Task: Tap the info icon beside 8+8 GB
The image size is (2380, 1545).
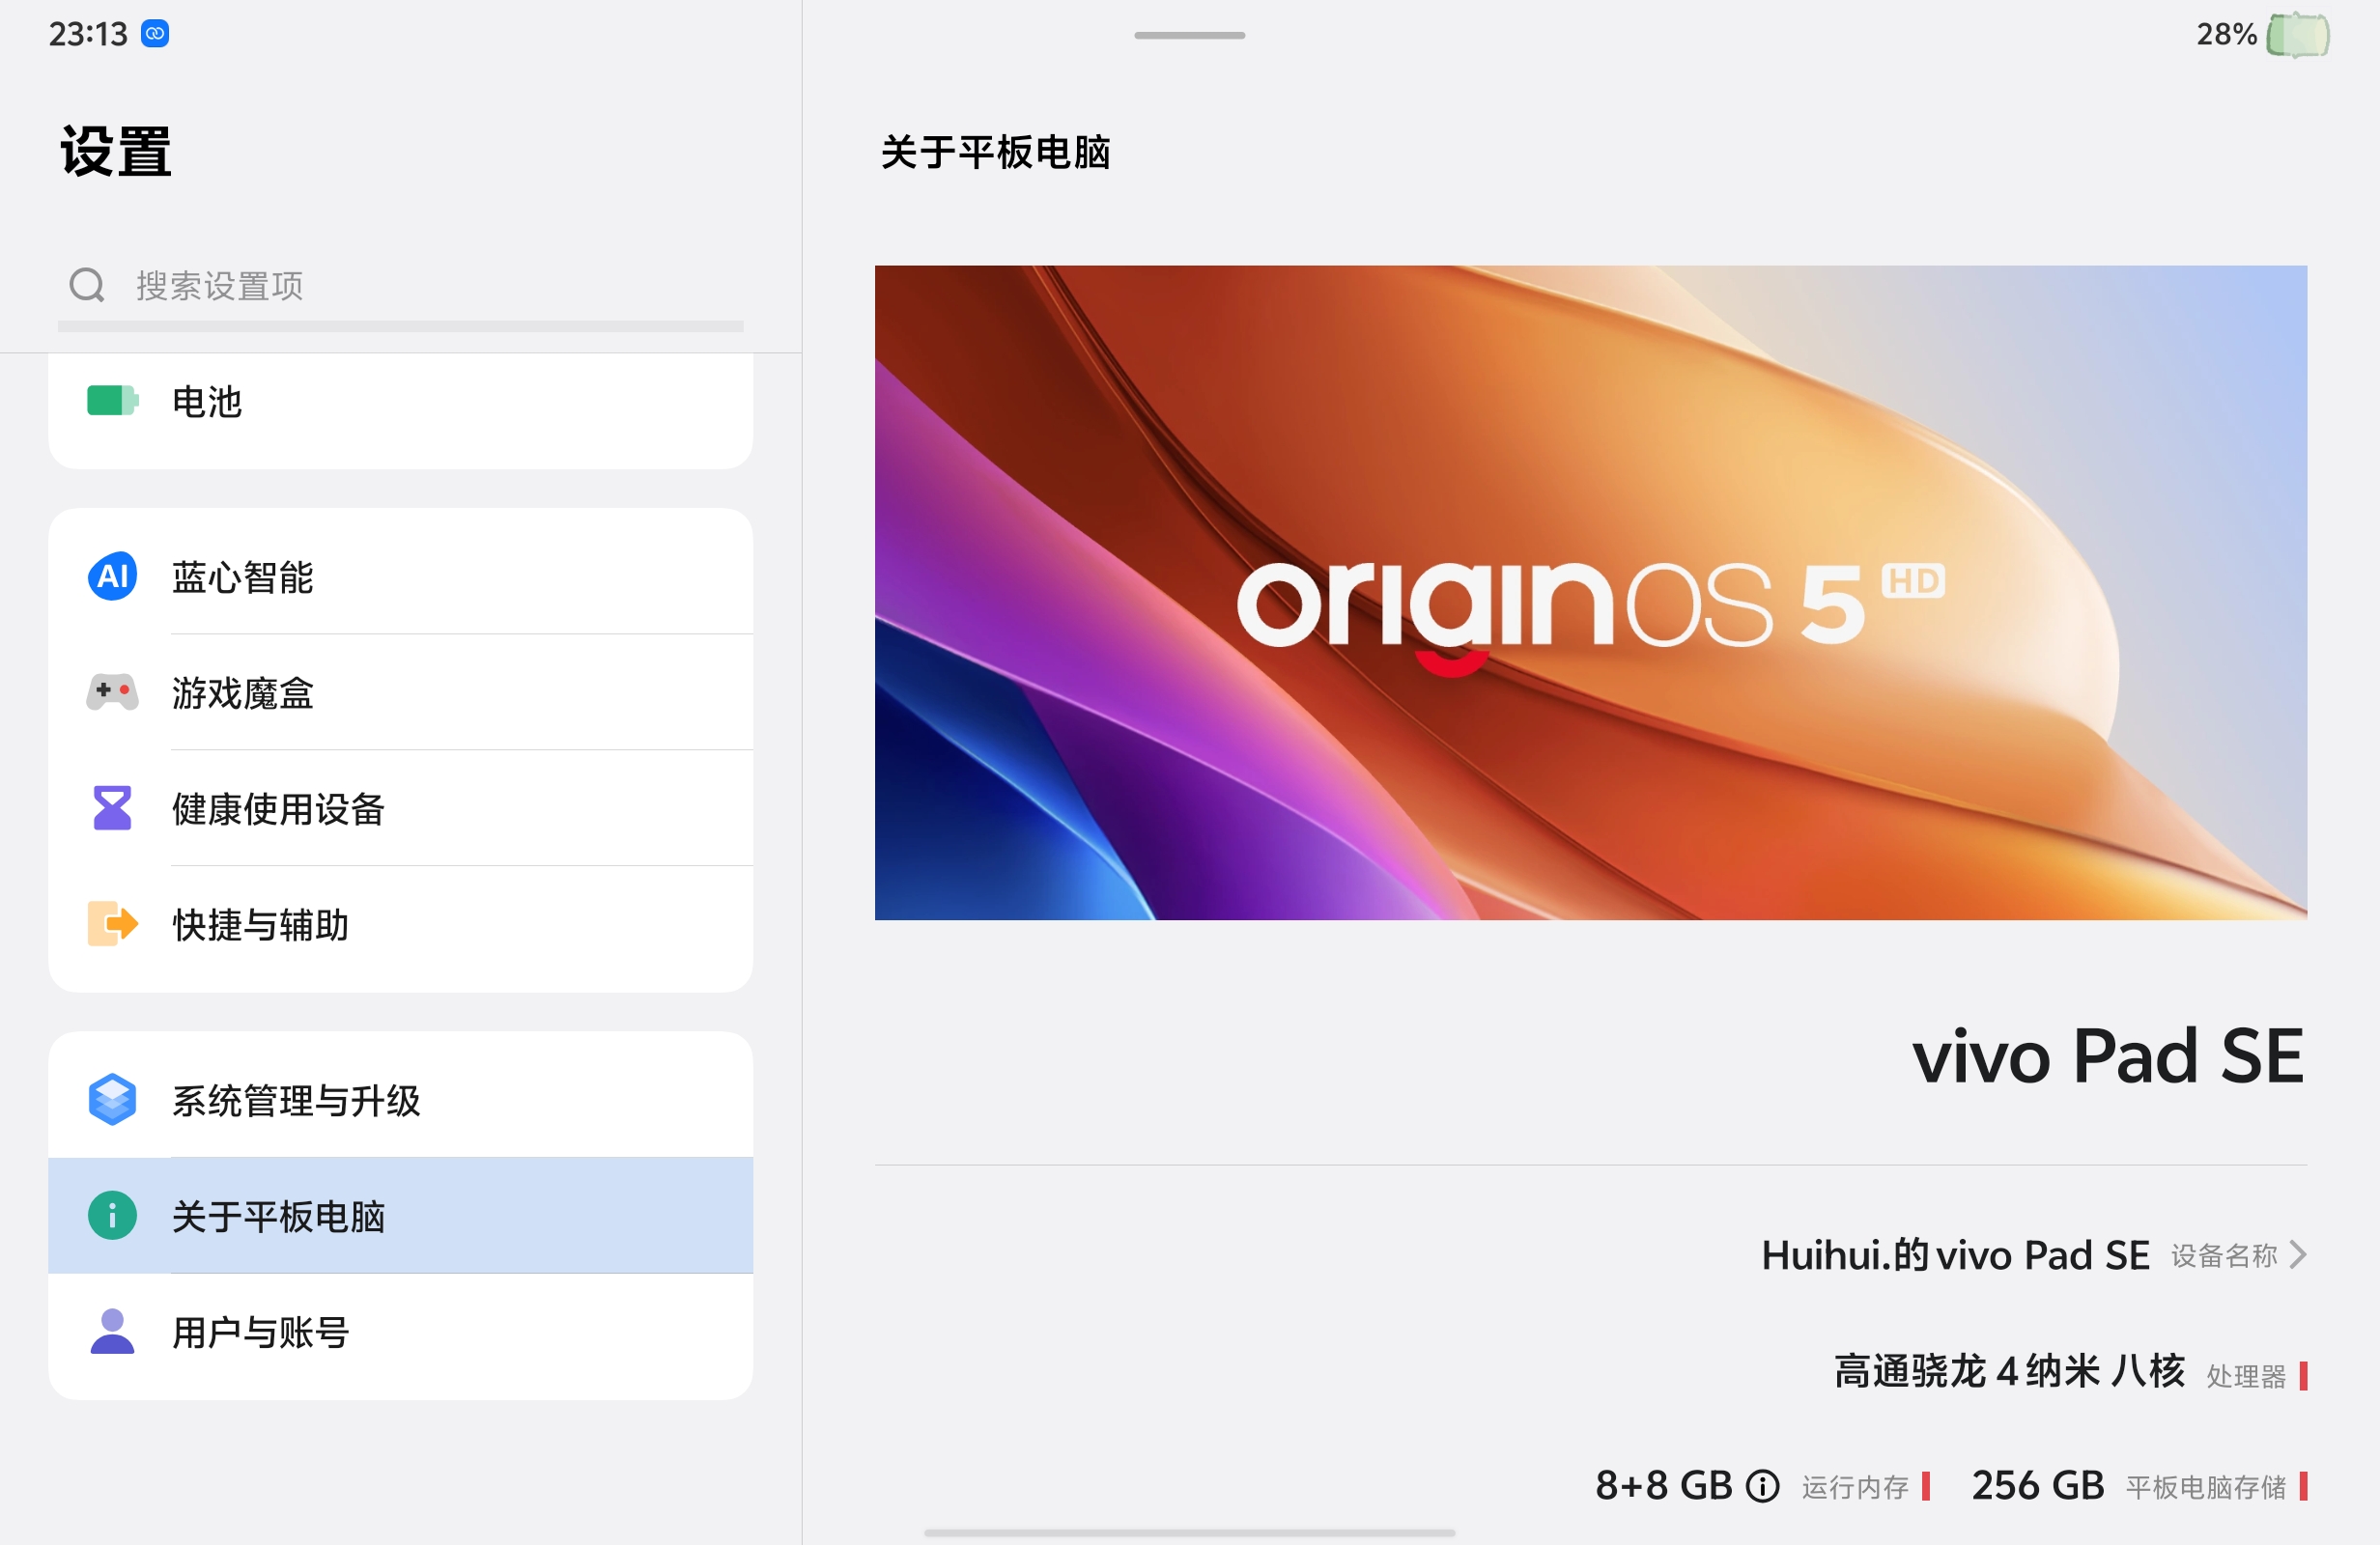Action: [x=1762, y=1486]
